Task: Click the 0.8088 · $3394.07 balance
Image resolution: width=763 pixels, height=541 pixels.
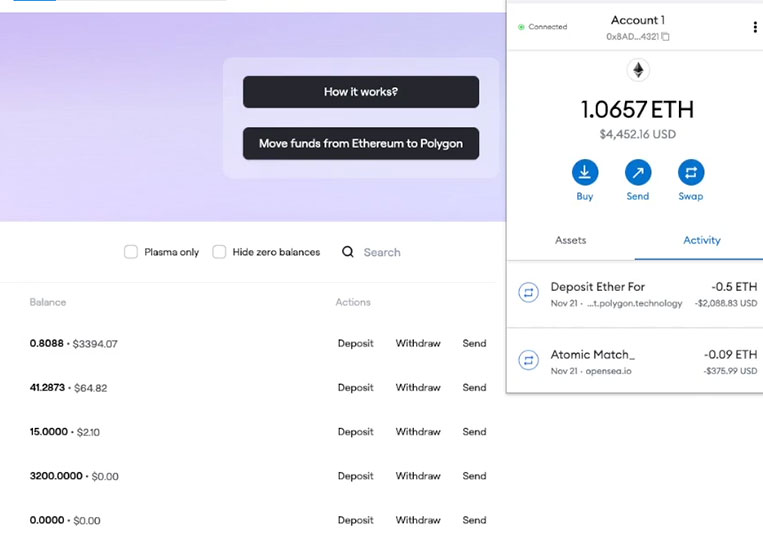Action: coord(73,343)
